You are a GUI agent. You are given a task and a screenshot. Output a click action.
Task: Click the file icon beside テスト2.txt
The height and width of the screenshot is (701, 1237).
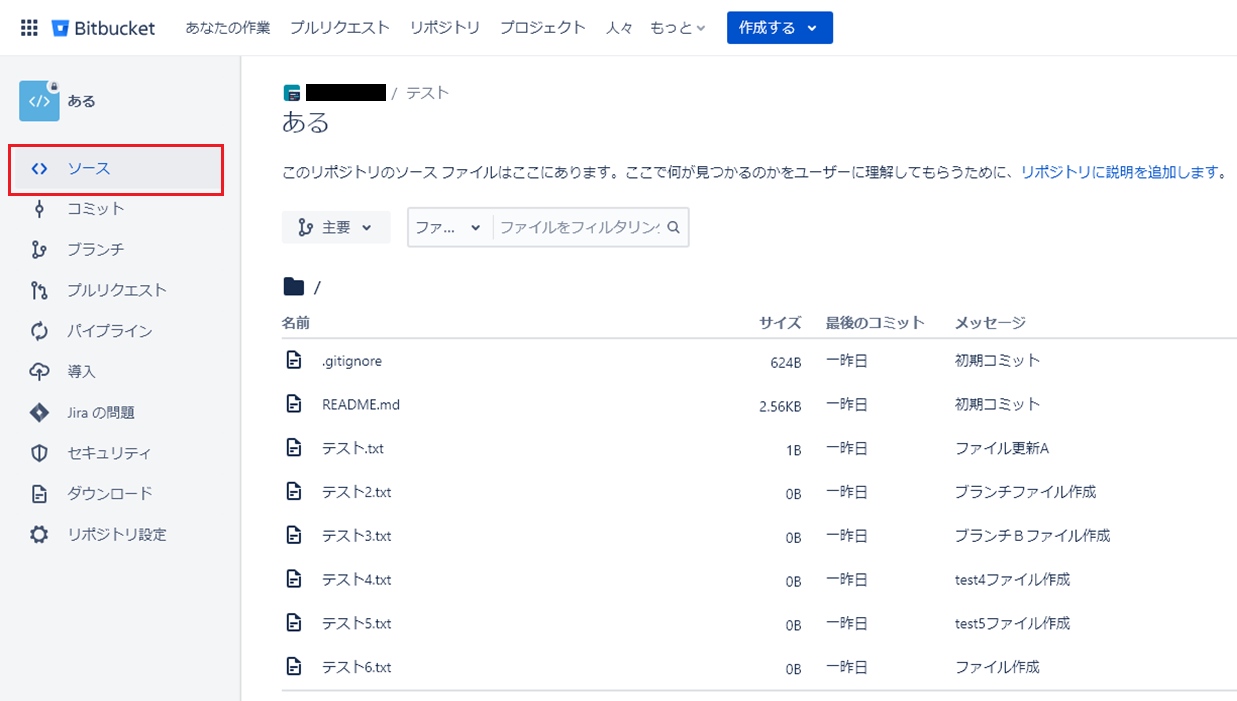click(294, 491)
